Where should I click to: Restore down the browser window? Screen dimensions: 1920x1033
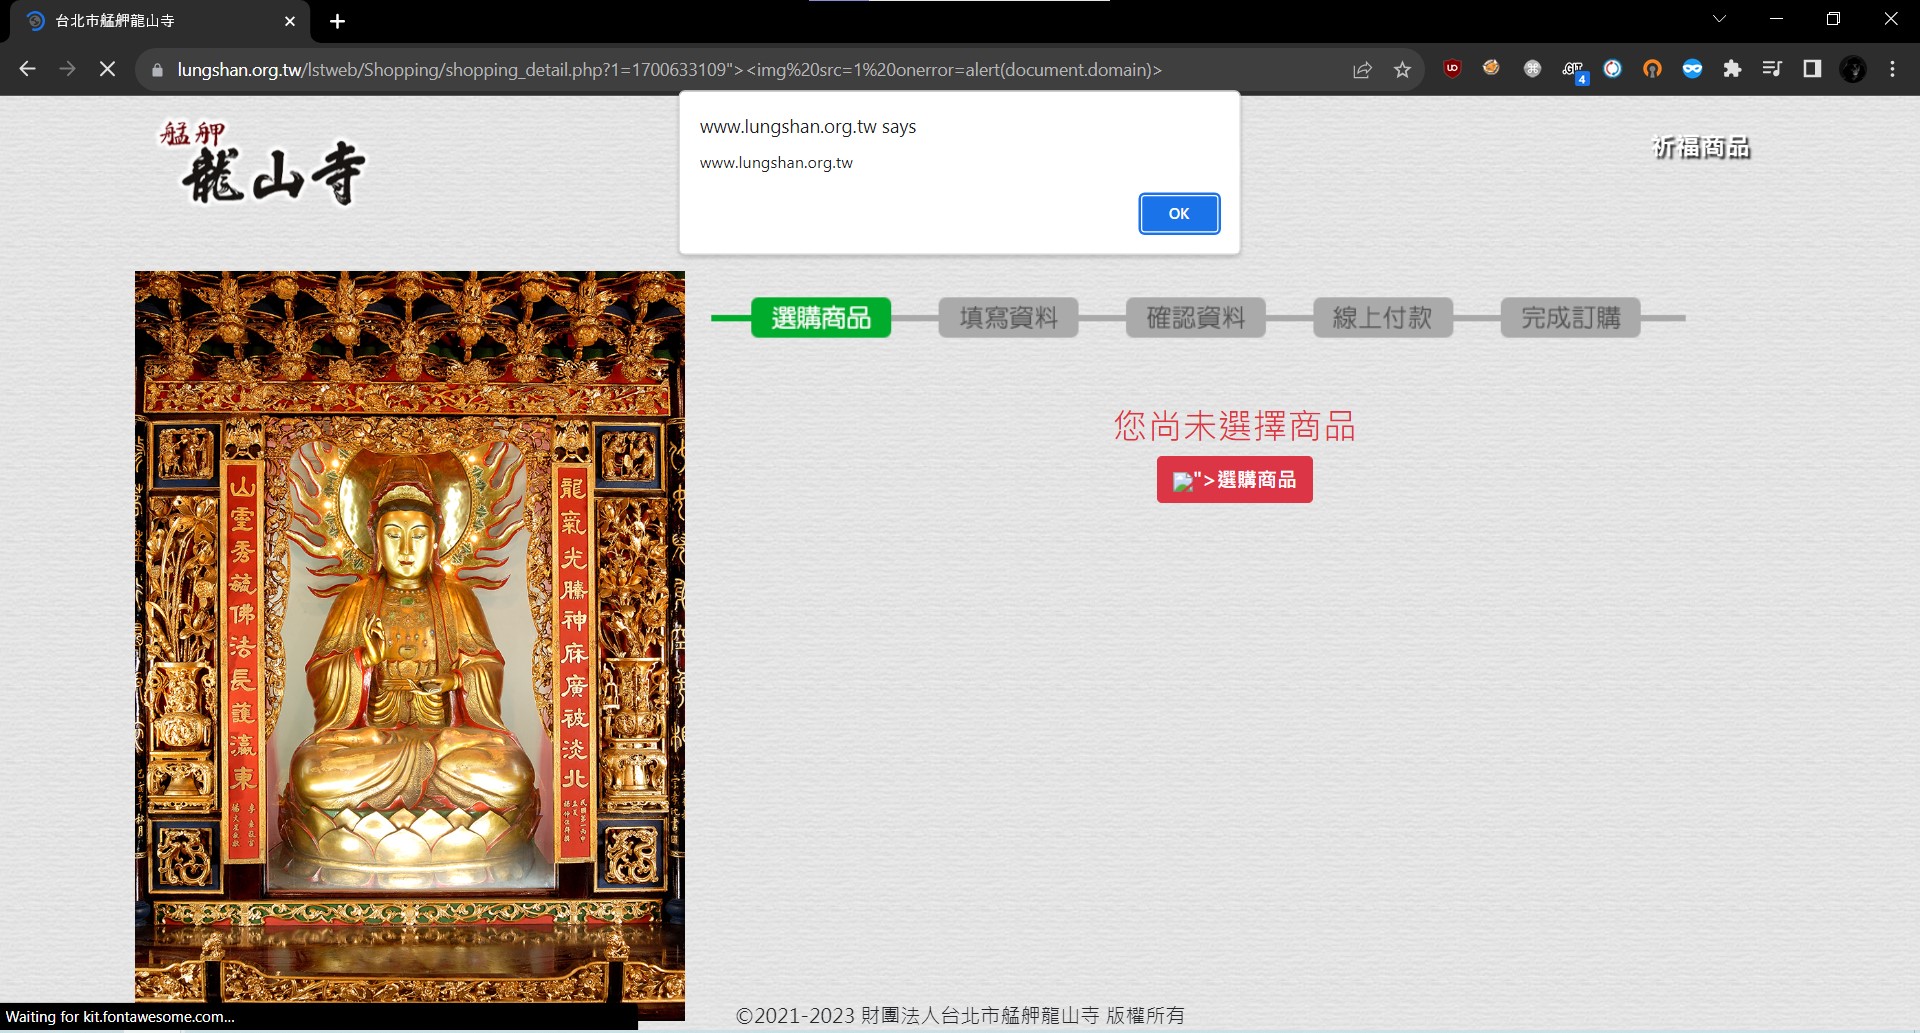(x=1833, y=19)
